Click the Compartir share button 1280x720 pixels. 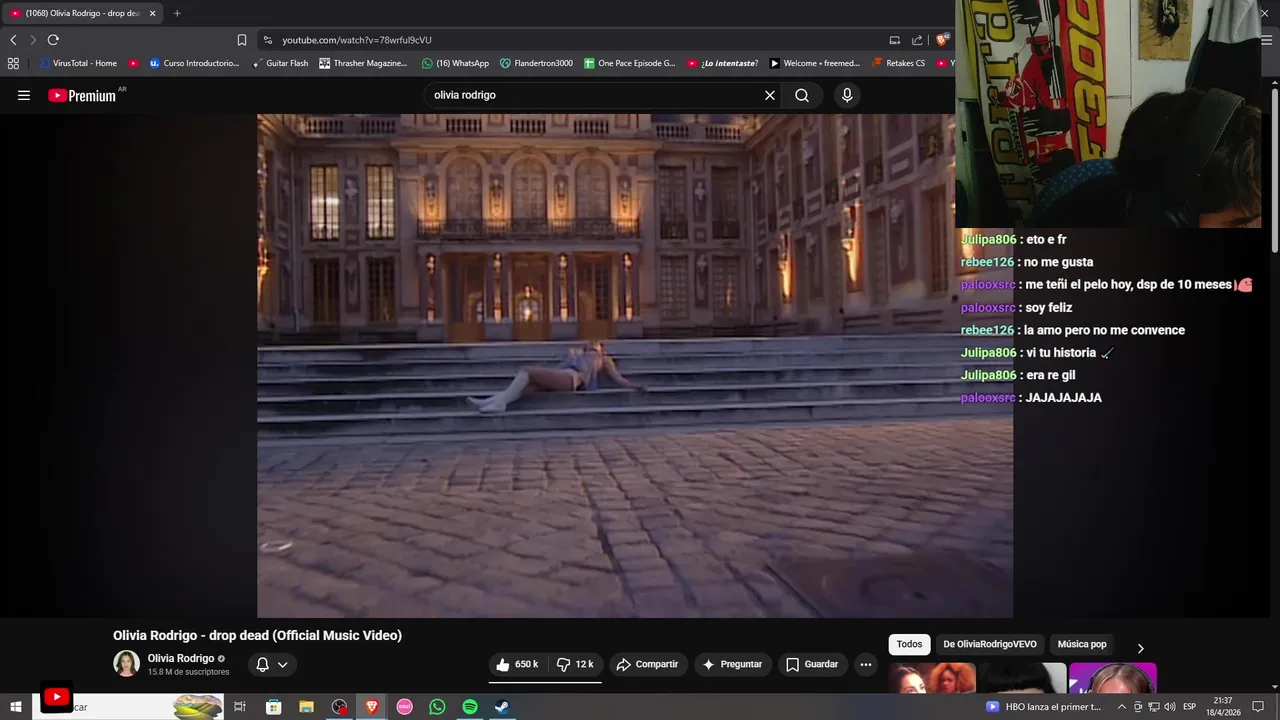(647, 664)
